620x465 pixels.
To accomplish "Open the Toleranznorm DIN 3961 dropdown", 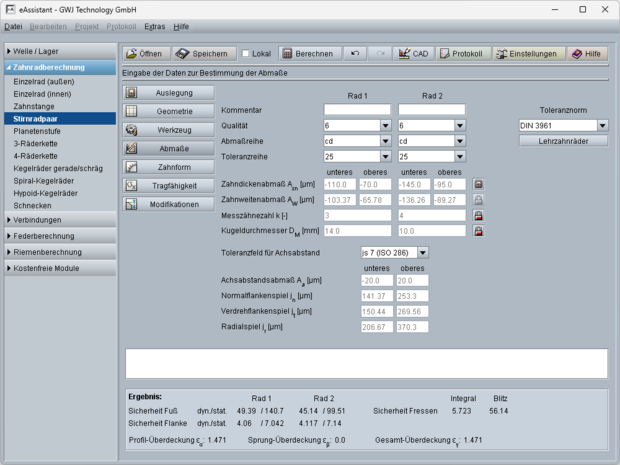I will [x=602, y=126].
